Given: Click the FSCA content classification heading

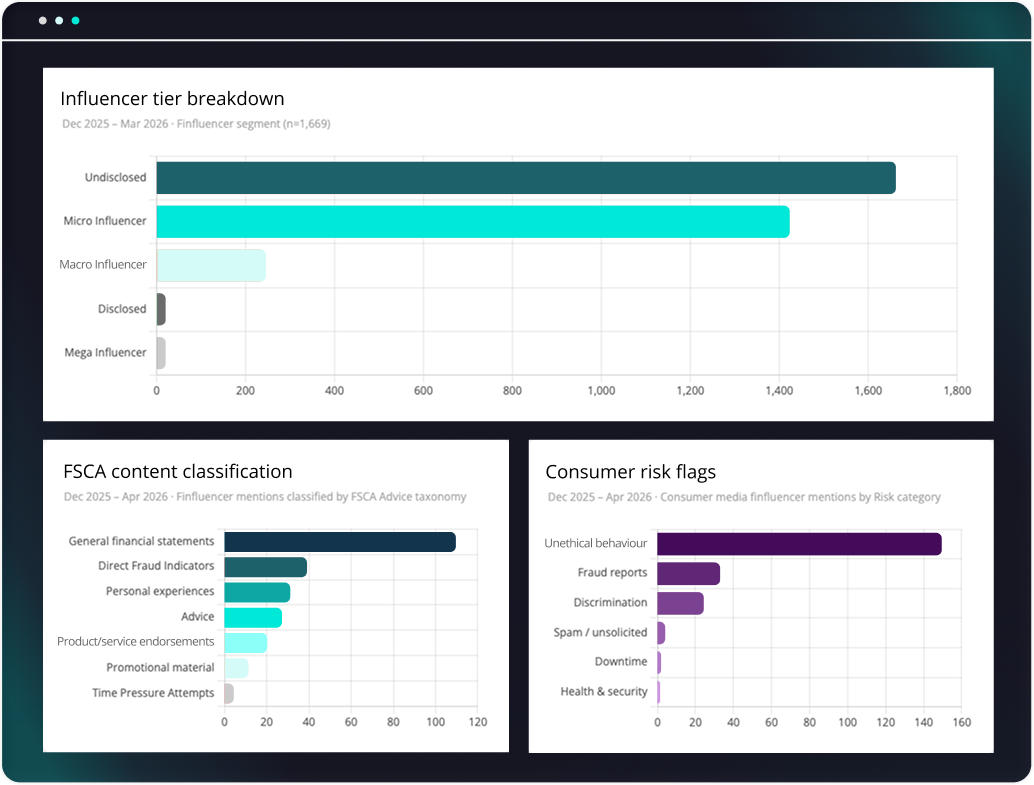Looking at the screenshot, I should pos(177,471).
